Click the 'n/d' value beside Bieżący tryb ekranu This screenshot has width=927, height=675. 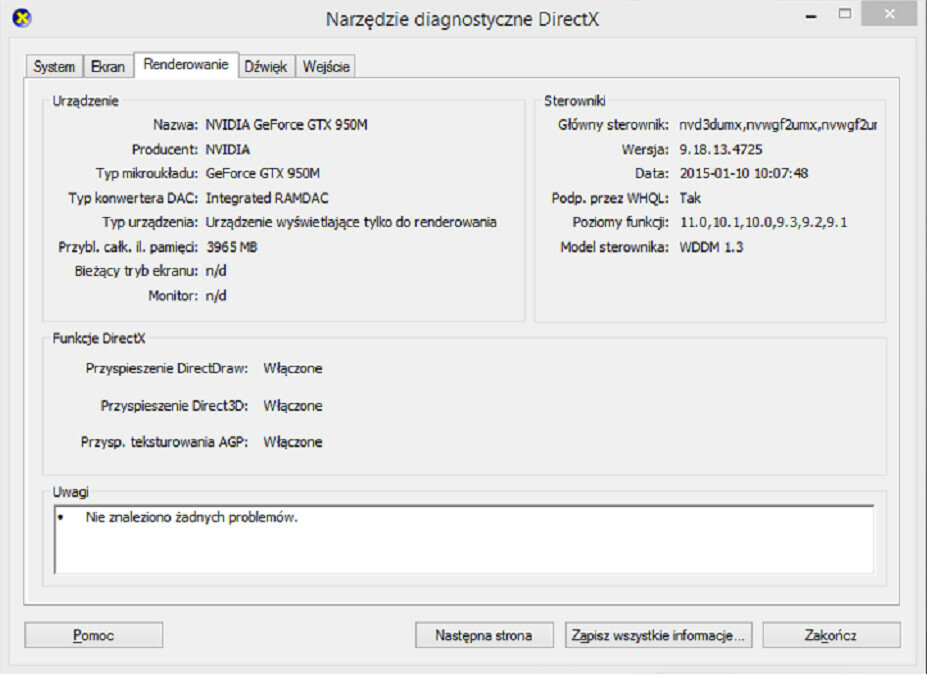coord(216,271)
